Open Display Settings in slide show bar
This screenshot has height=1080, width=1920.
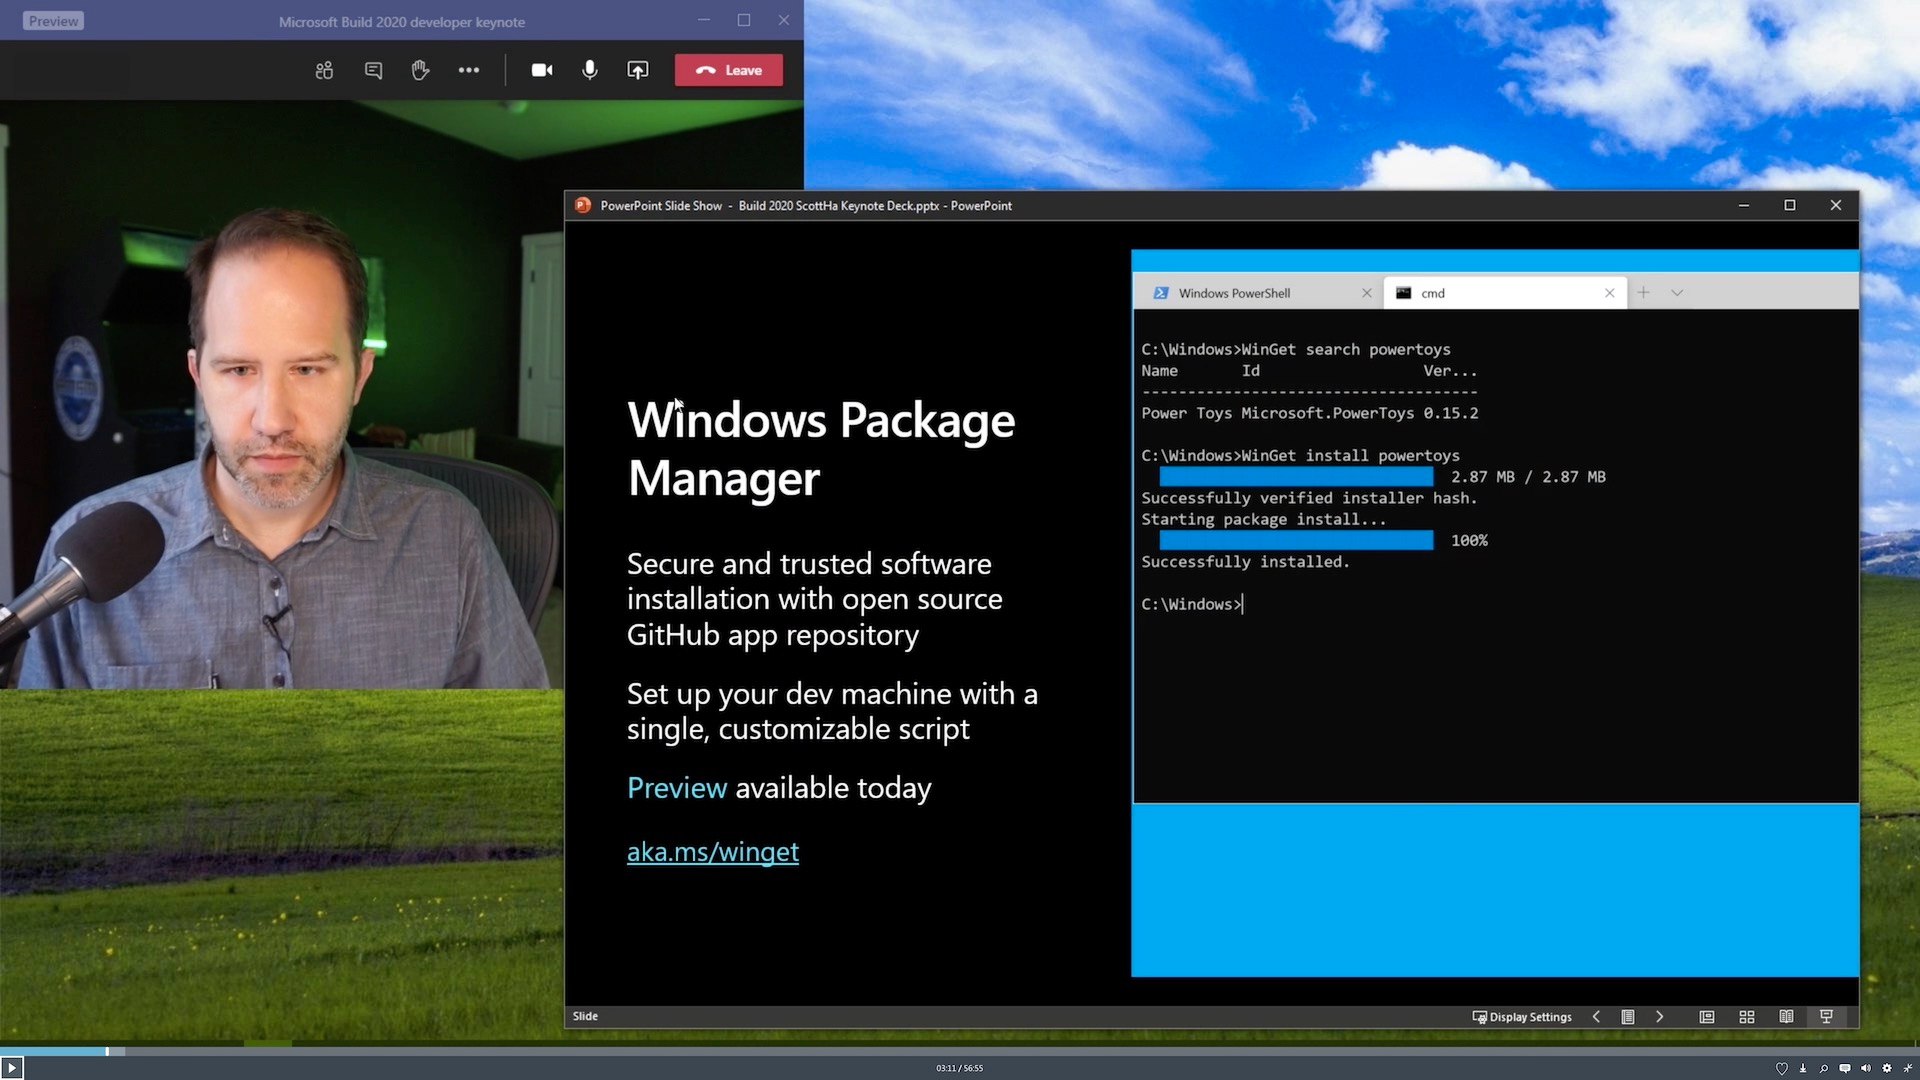pyautogui.click(x=1522, y=1017)
